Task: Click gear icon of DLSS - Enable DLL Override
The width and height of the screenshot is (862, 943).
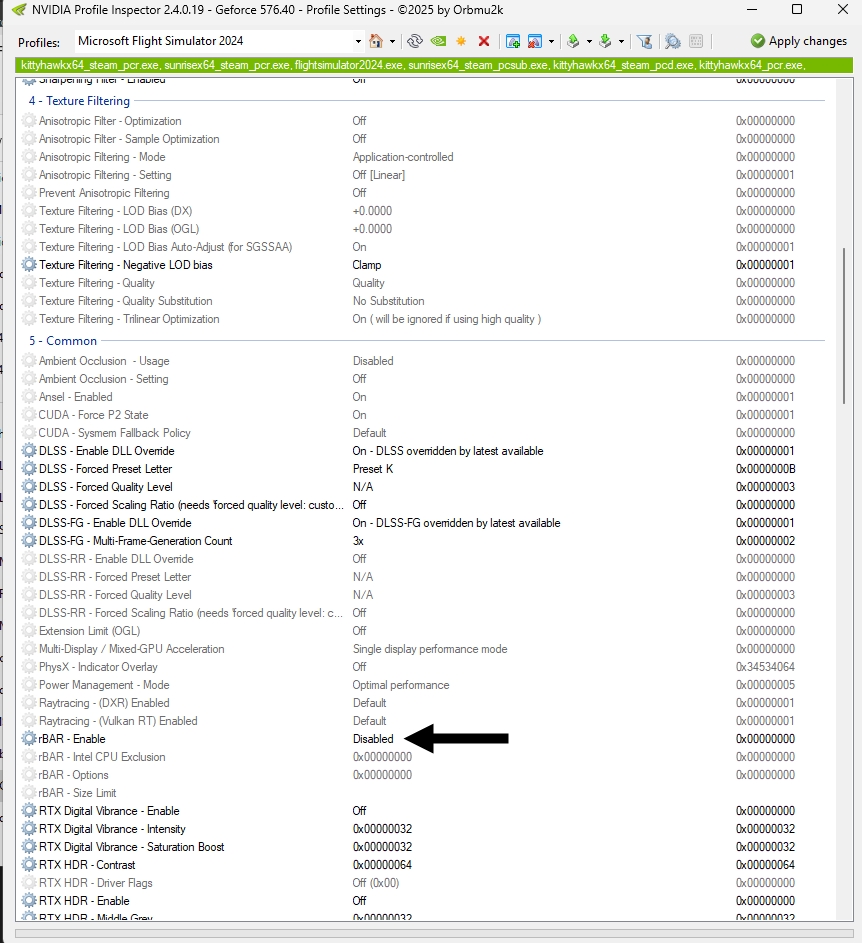Action: click(29, 450)
